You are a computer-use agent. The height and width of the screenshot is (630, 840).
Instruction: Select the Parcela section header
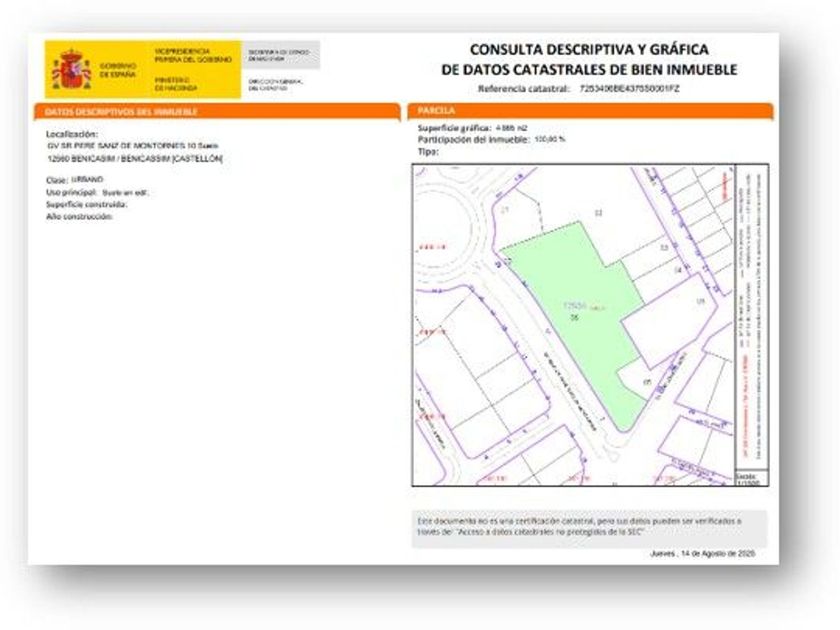pos(437,110)
